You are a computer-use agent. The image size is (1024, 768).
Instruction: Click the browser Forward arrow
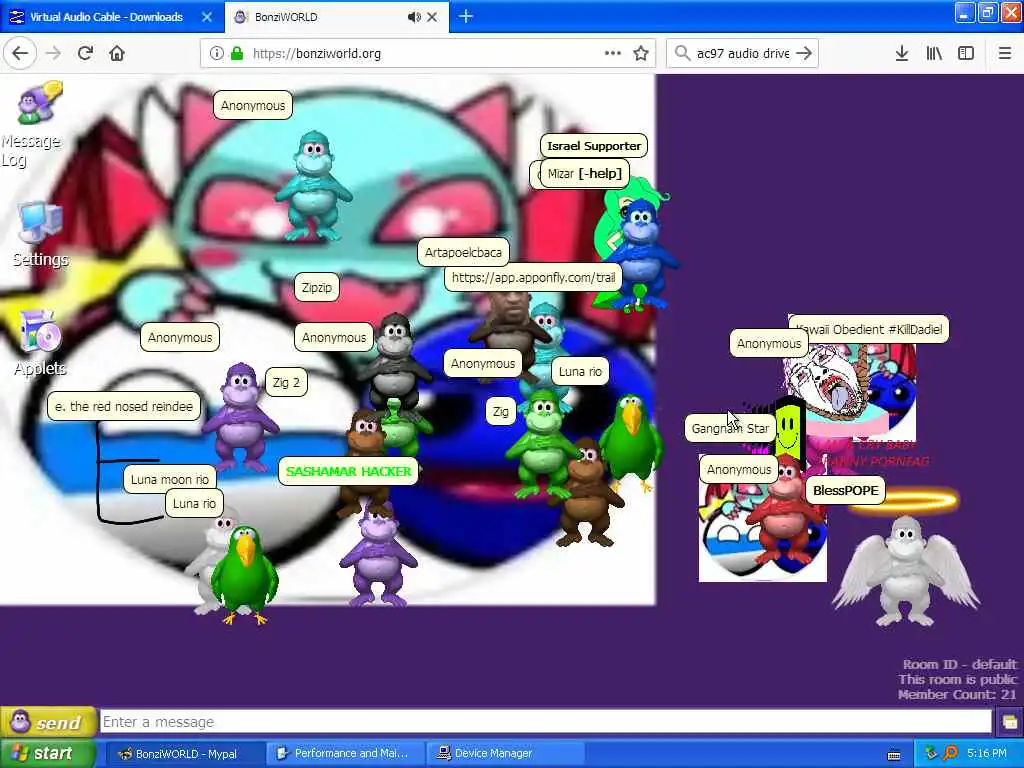click(54, 54)
